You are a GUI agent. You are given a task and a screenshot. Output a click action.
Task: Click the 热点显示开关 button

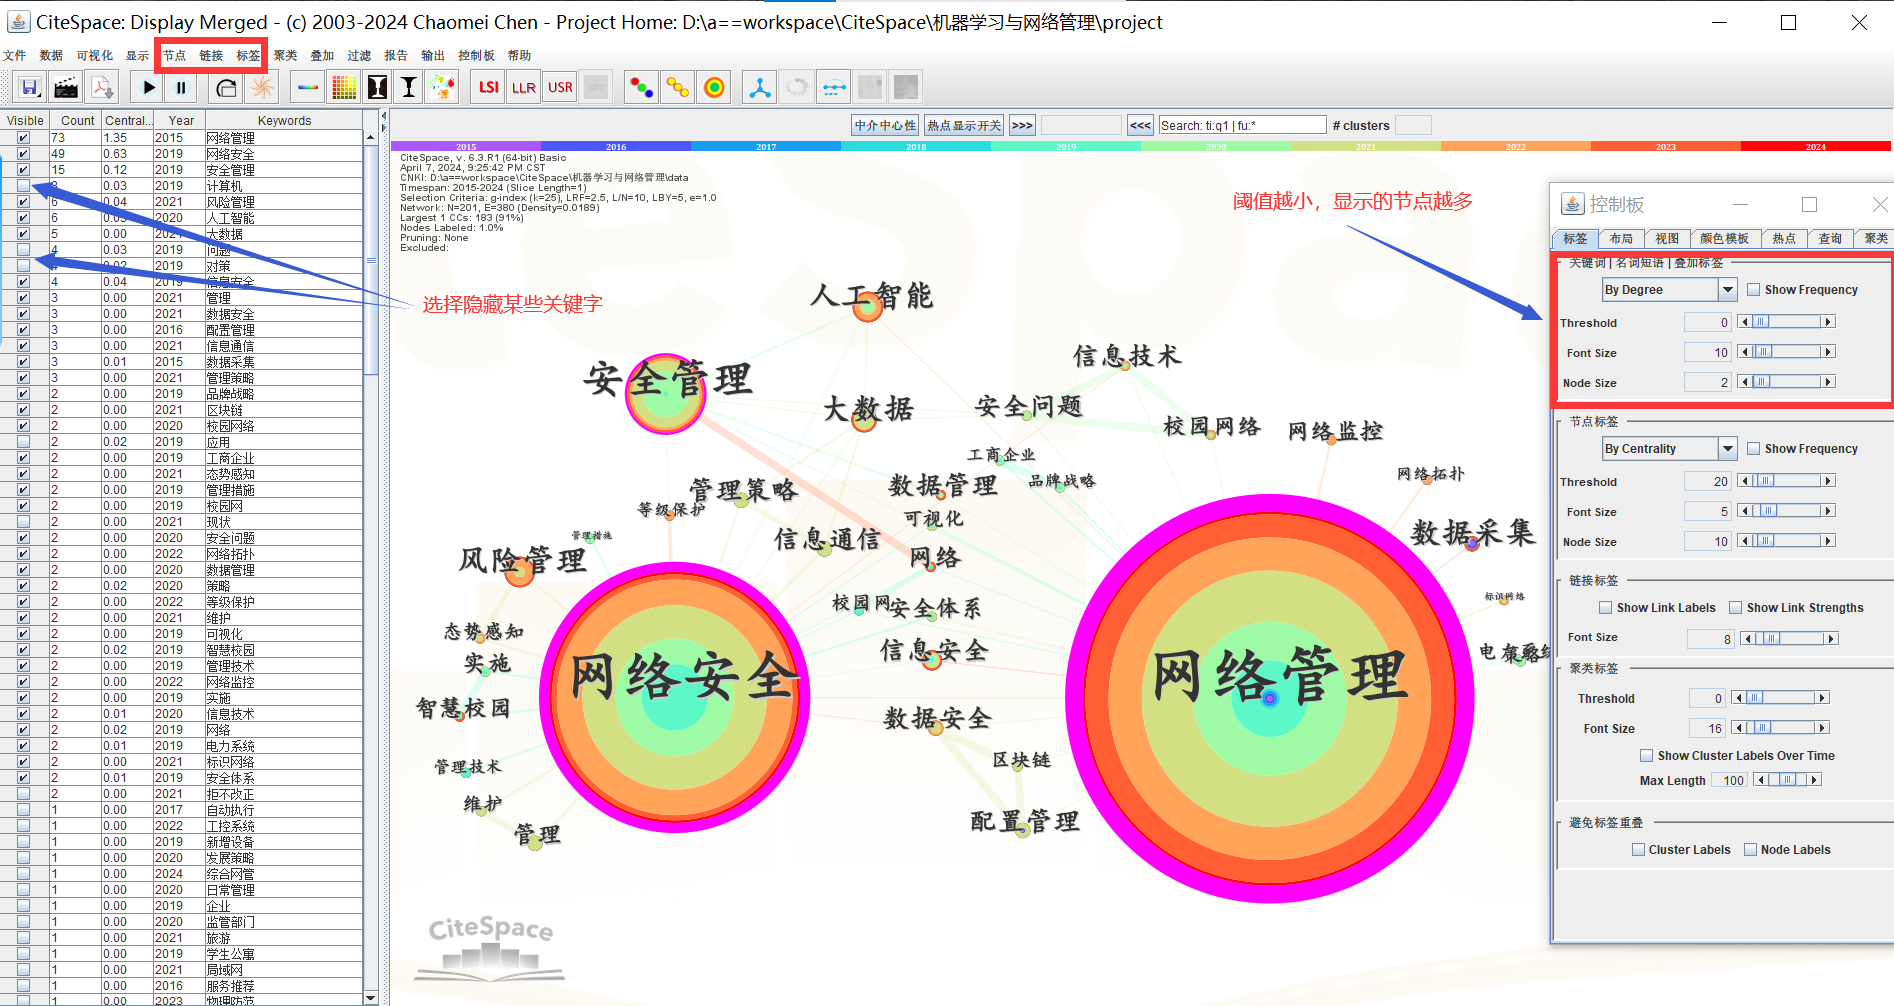pyautogui.click(x=964, y=125)
